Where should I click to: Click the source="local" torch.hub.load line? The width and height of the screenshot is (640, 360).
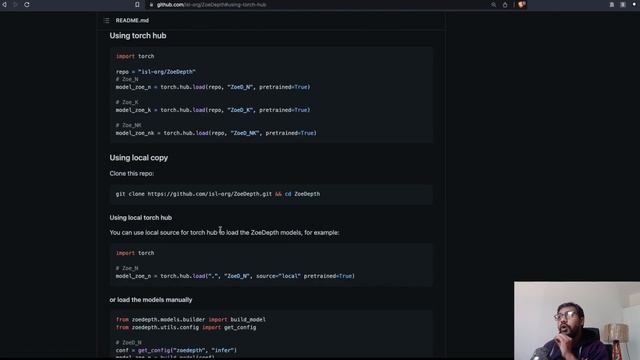point(235,276)
